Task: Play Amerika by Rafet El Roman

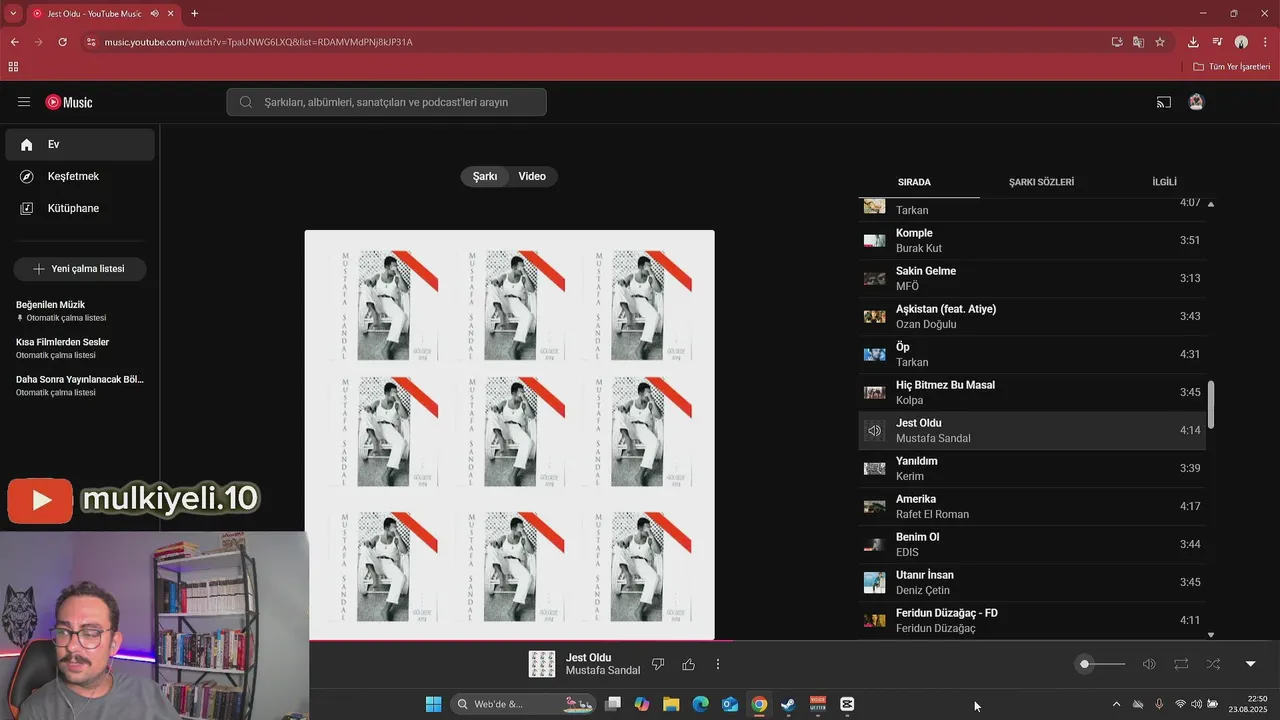Action: [1032, 506]
